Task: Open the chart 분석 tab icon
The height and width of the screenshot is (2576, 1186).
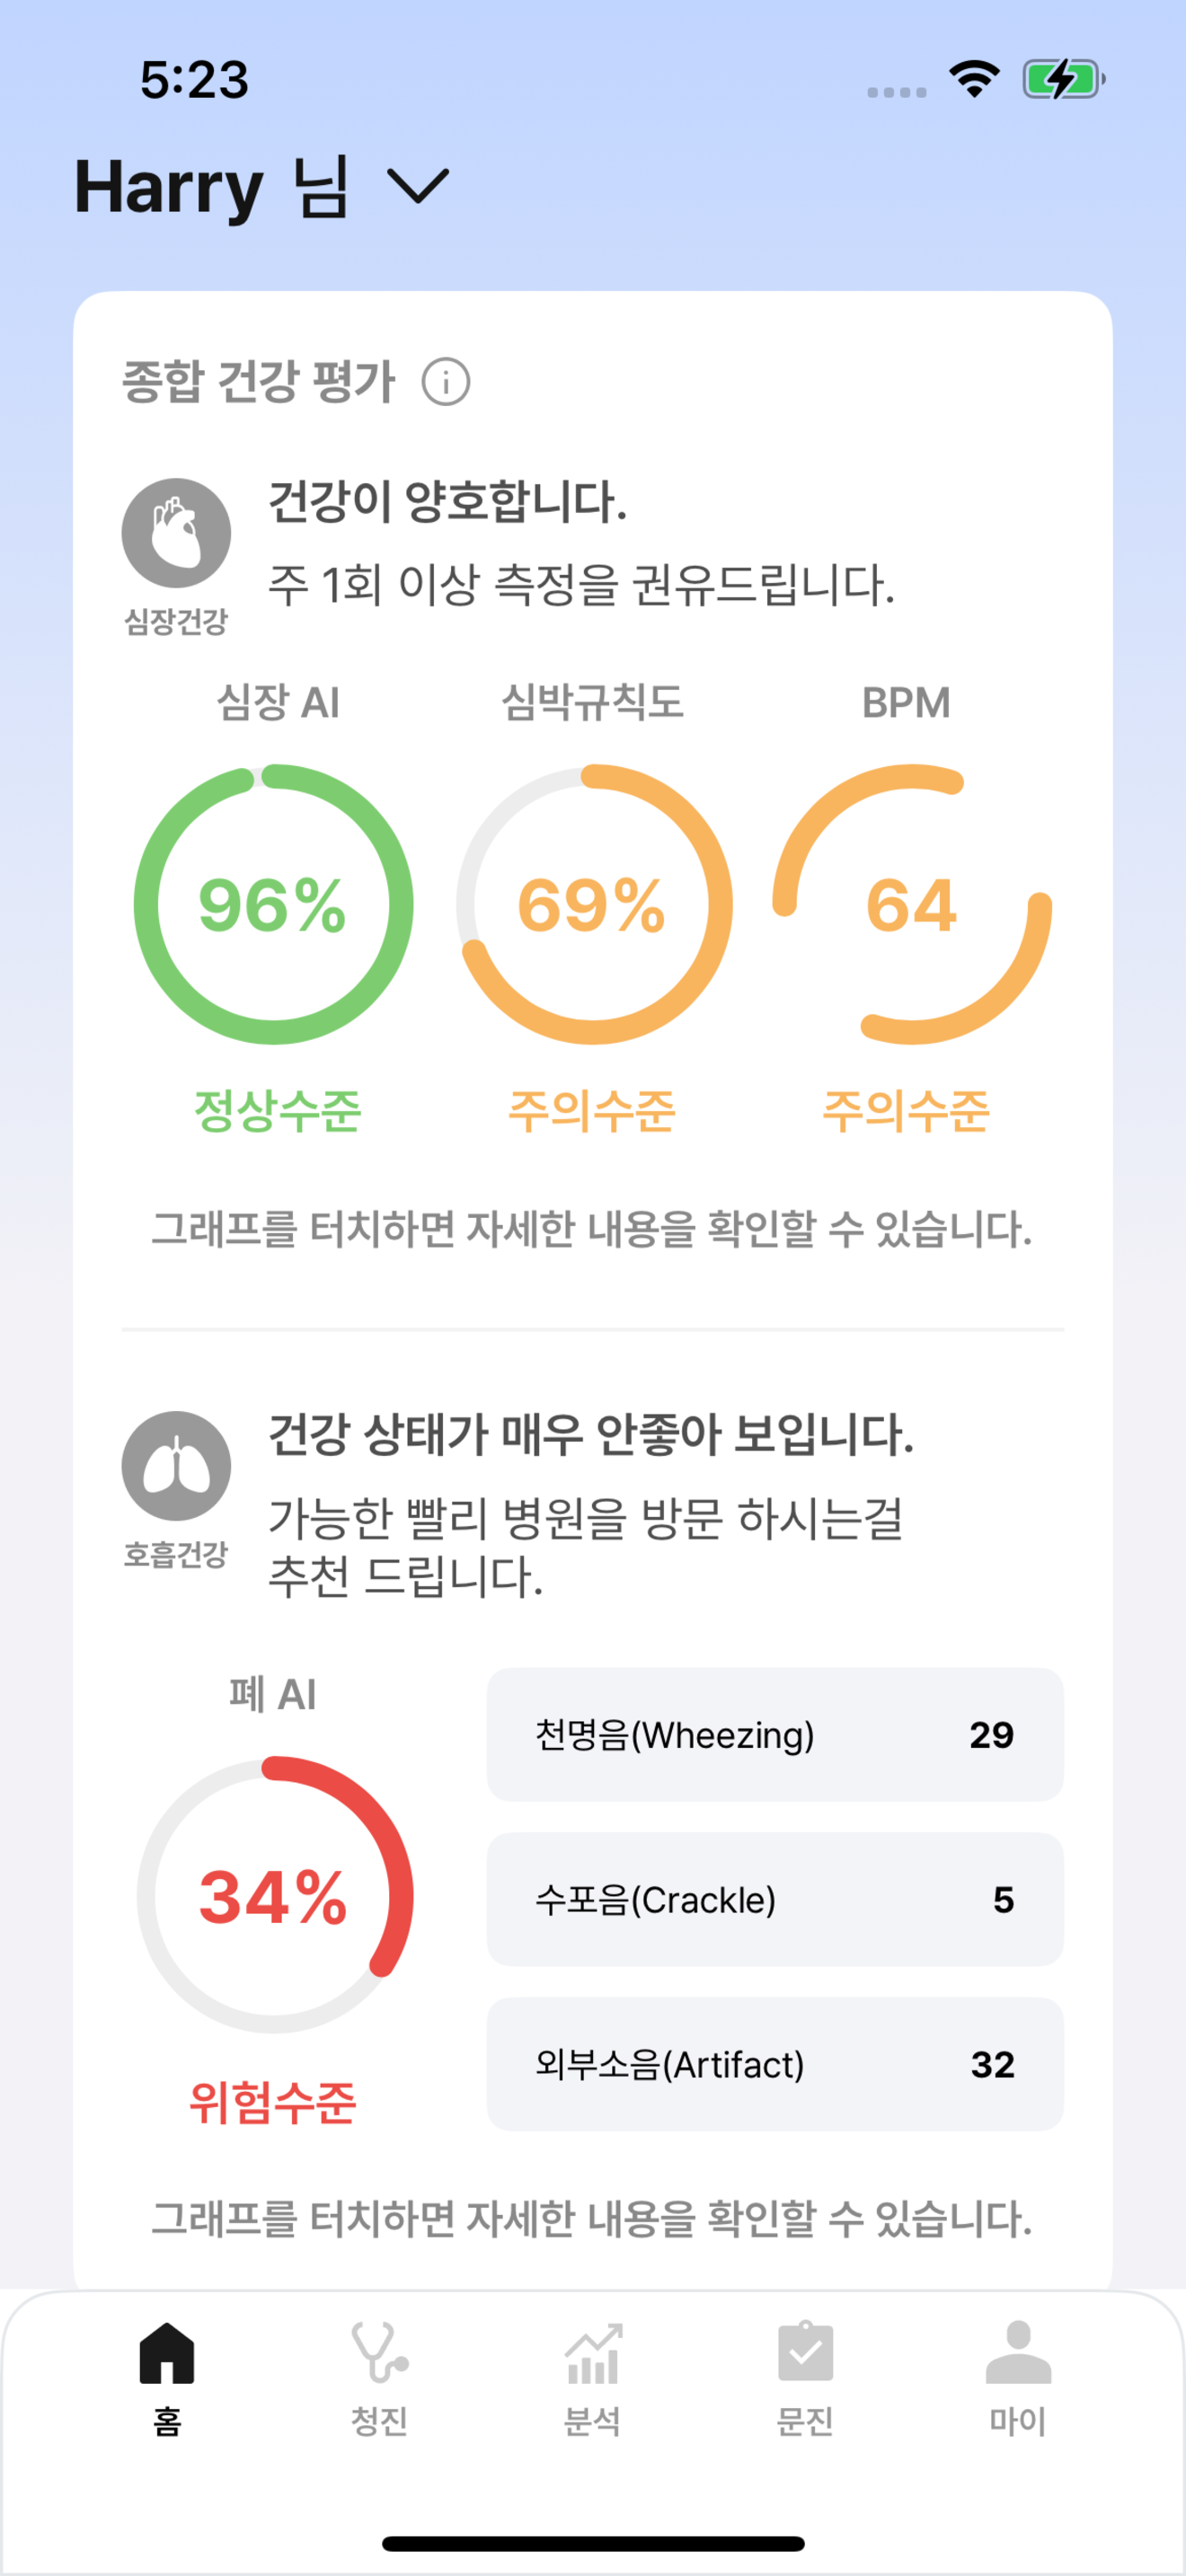Action: (592, 2354)
